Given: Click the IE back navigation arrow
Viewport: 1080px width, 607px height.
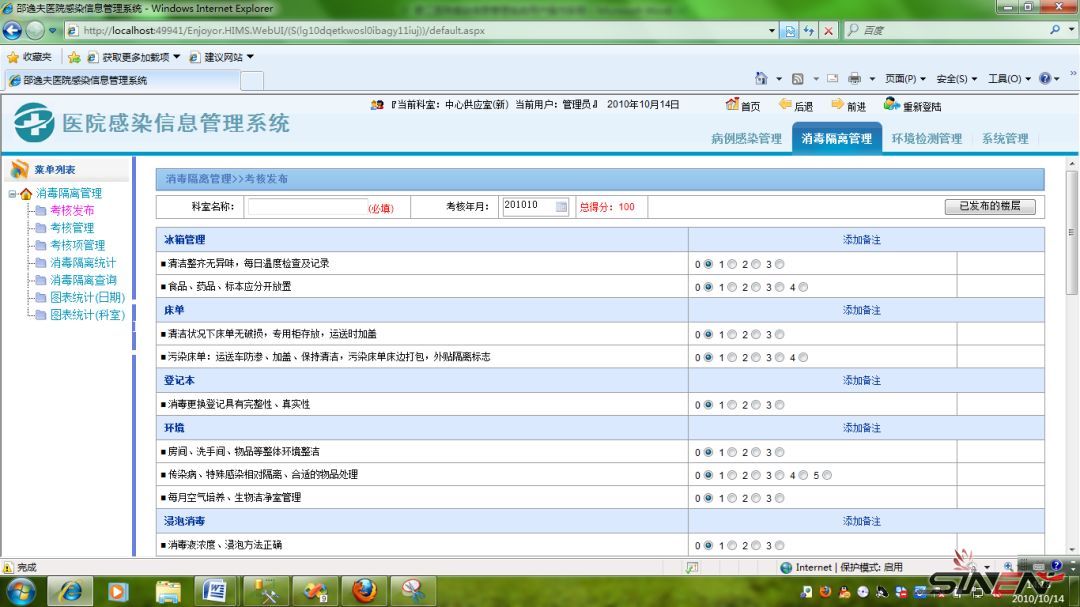Looking at the screenshot, I should point(12,30).
